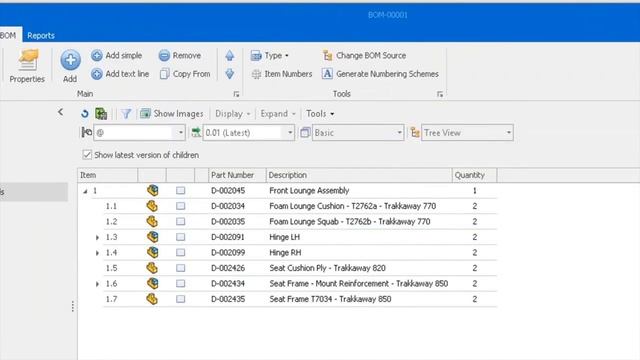Click the Item Numbers icon

point(256,74)
